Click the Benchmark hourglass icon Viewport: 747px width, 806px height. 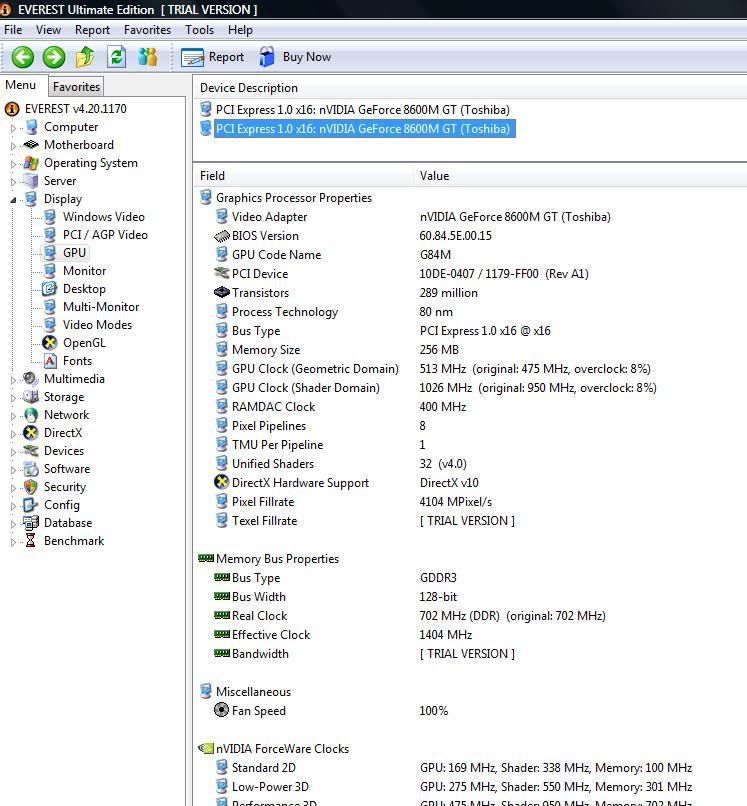click(x=31, y=541)
